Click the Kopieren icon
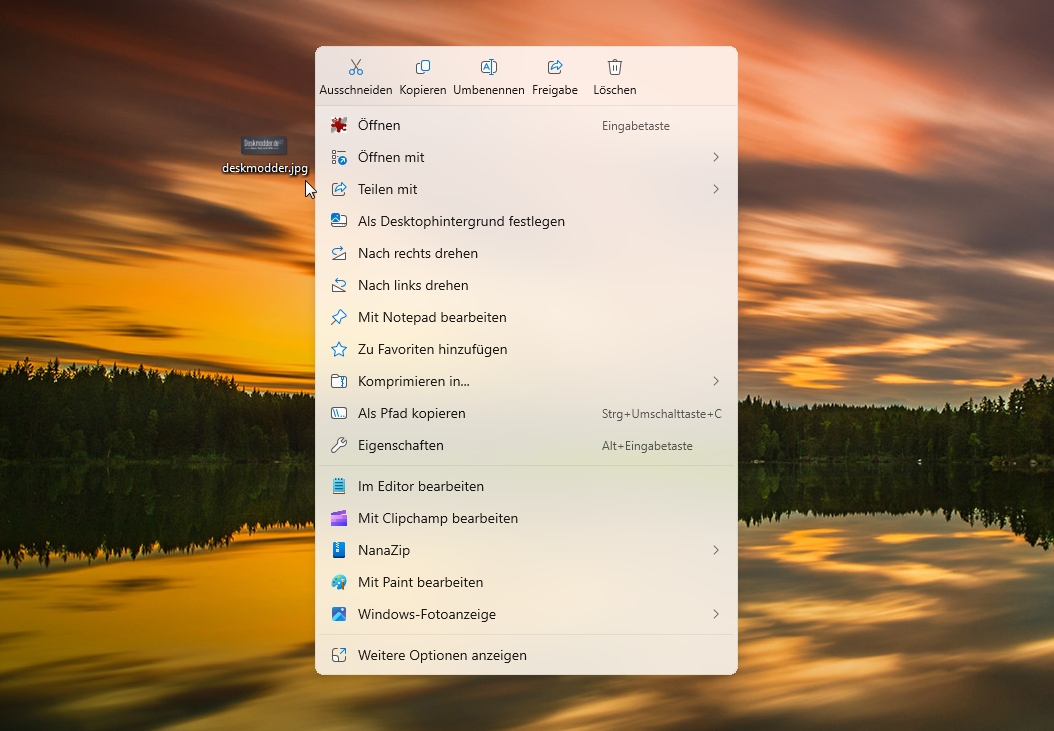This screenshot has width=1054, height=731. click(x=423, y=67)
